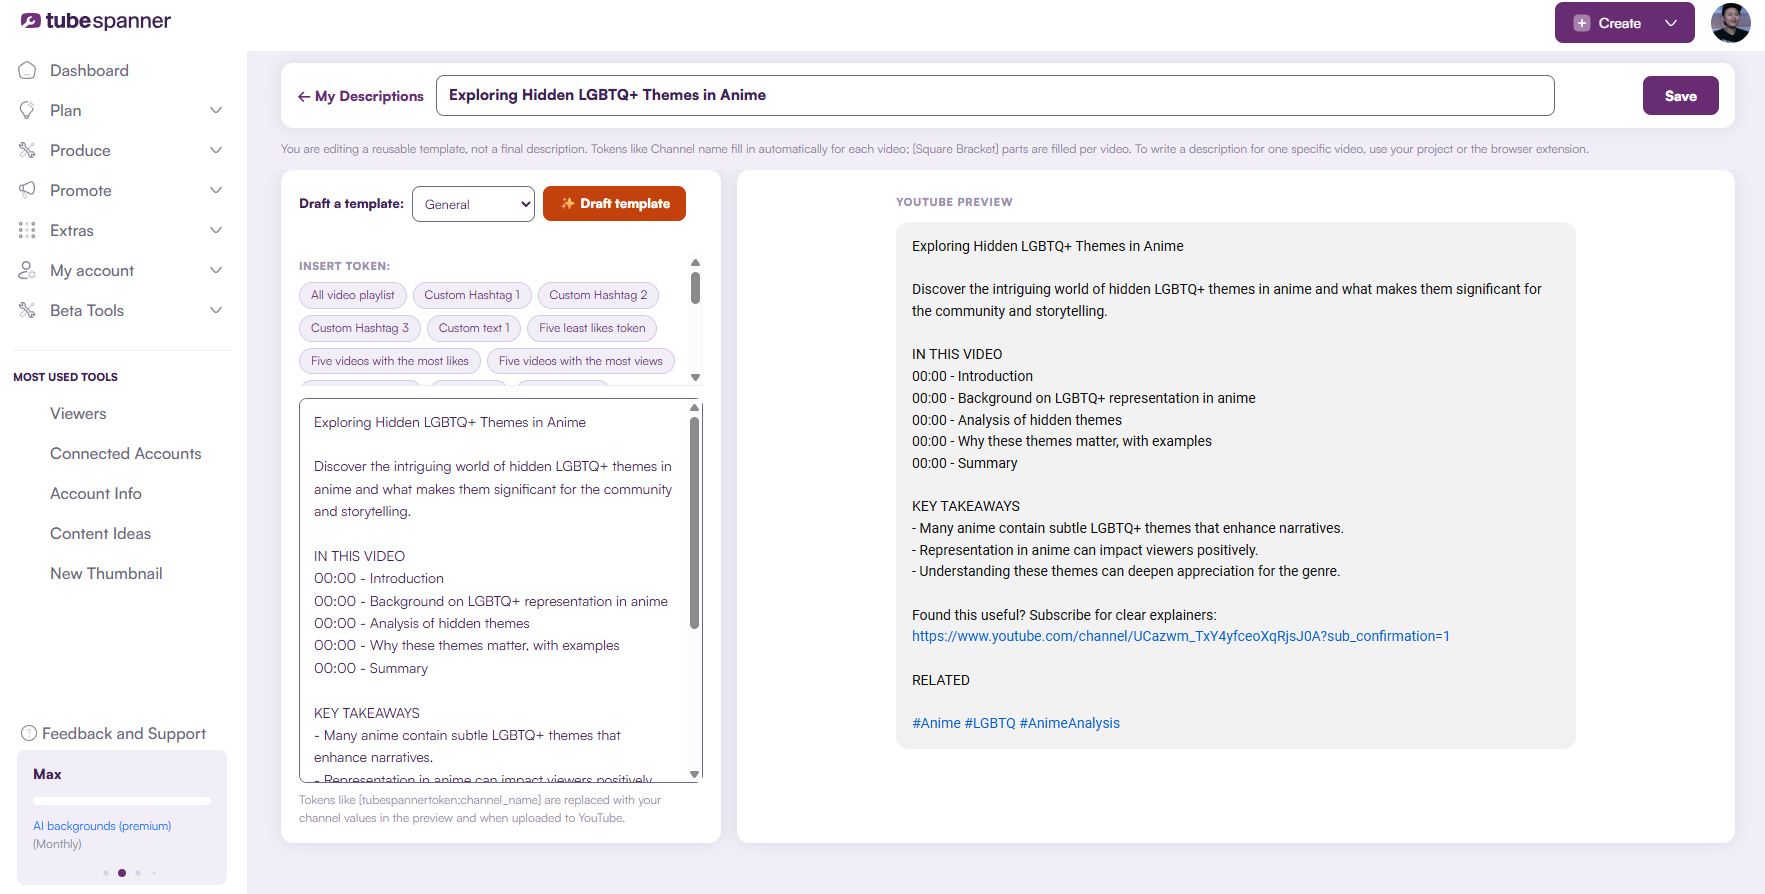Insert the Custom text 1 token

tap(474, 328)
